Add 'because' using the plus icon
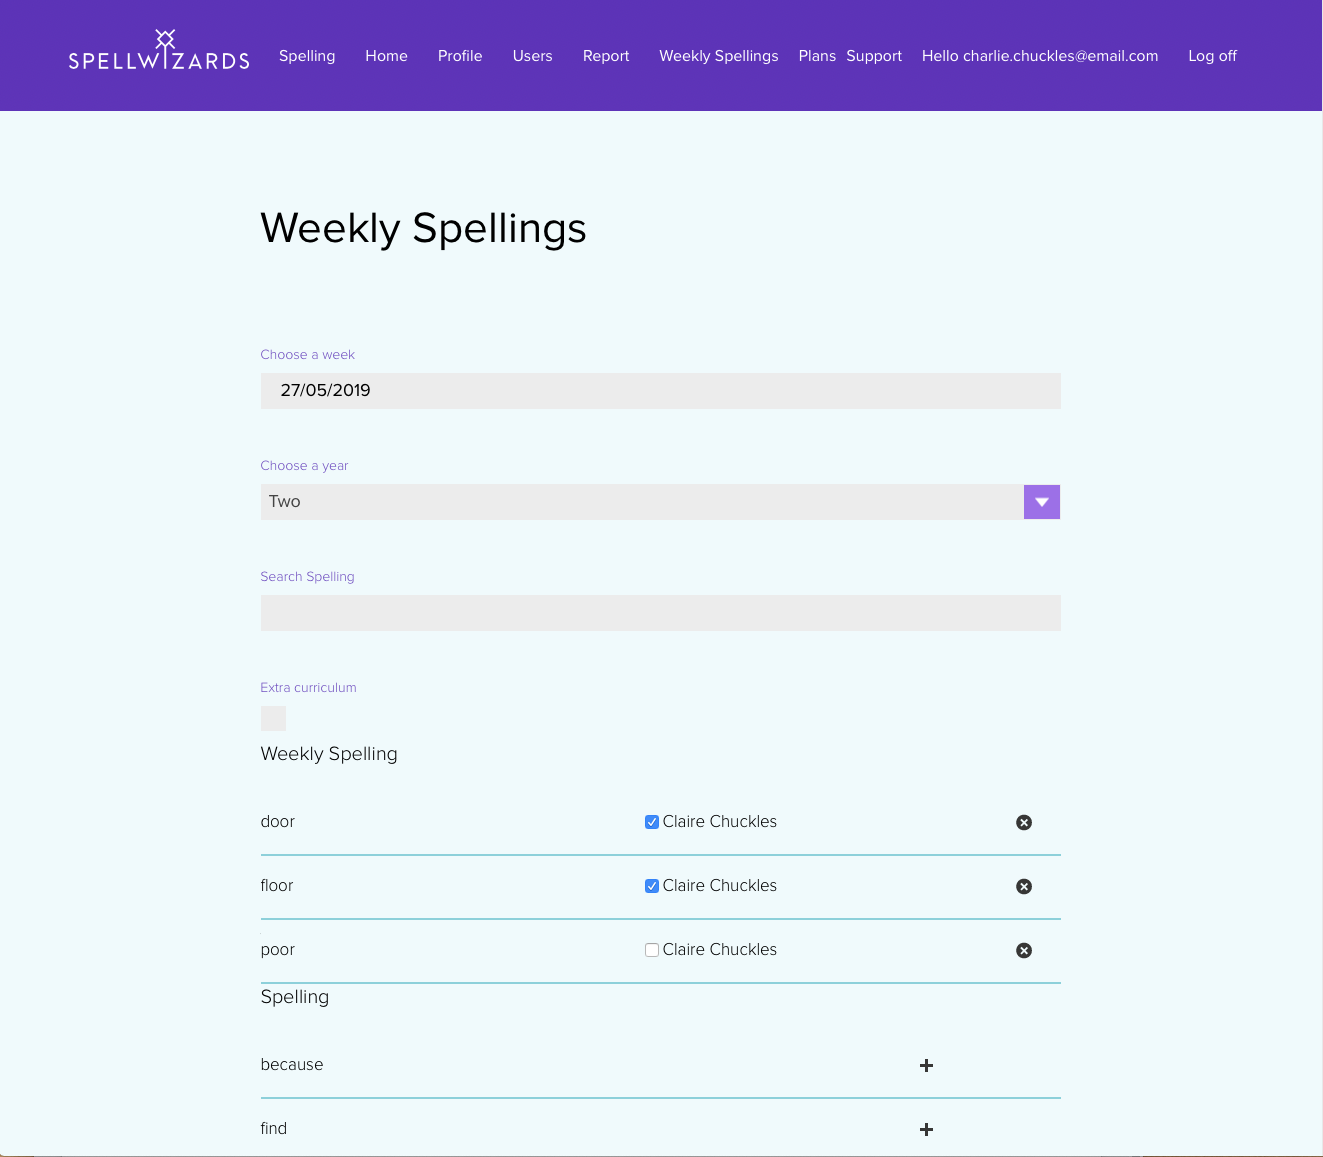 click(x=926, y=1065)
